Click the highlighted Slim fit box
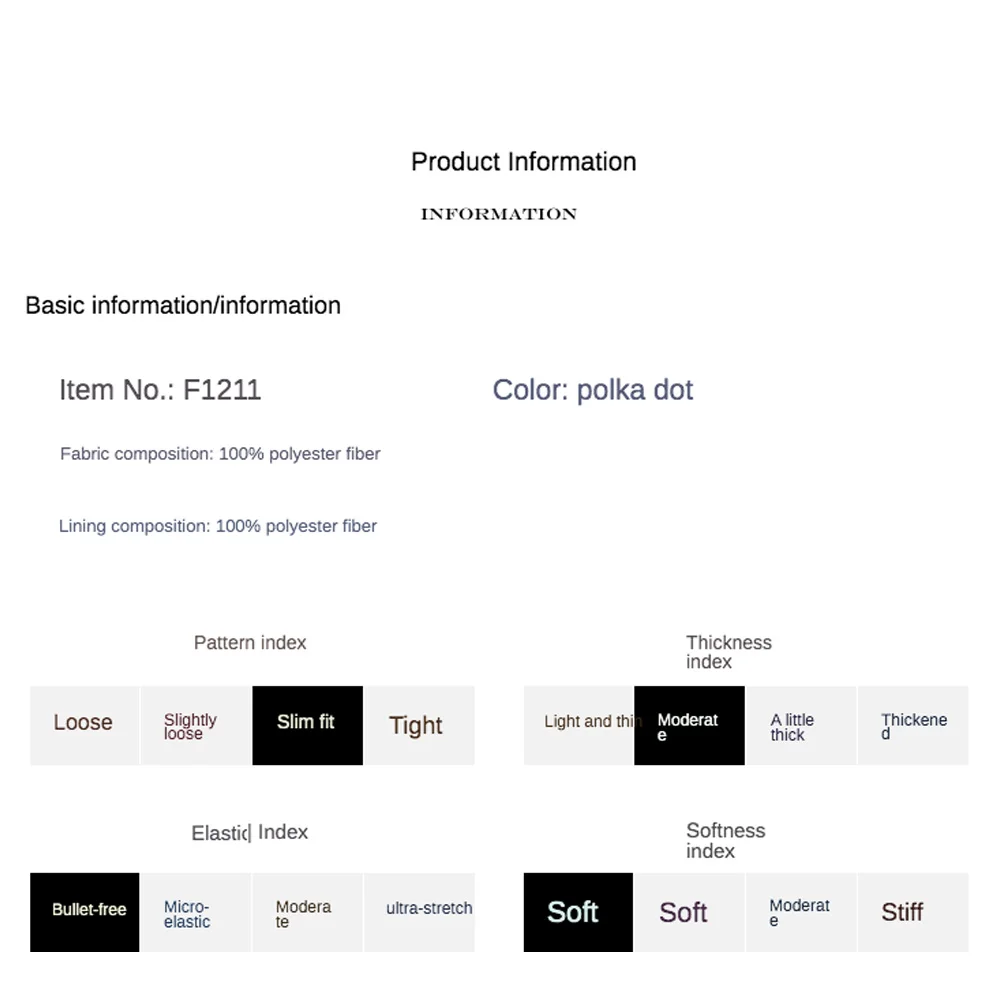 pos(307,725)
